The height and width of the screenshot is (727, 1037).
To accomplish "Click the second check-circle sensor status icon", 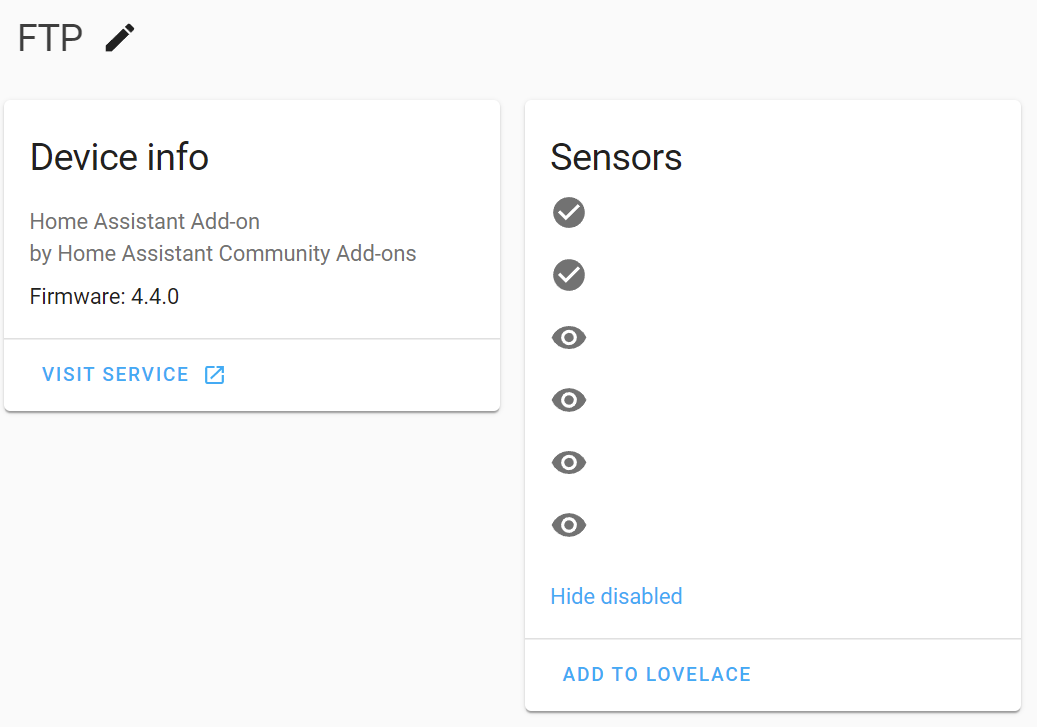I will point(568,275).
